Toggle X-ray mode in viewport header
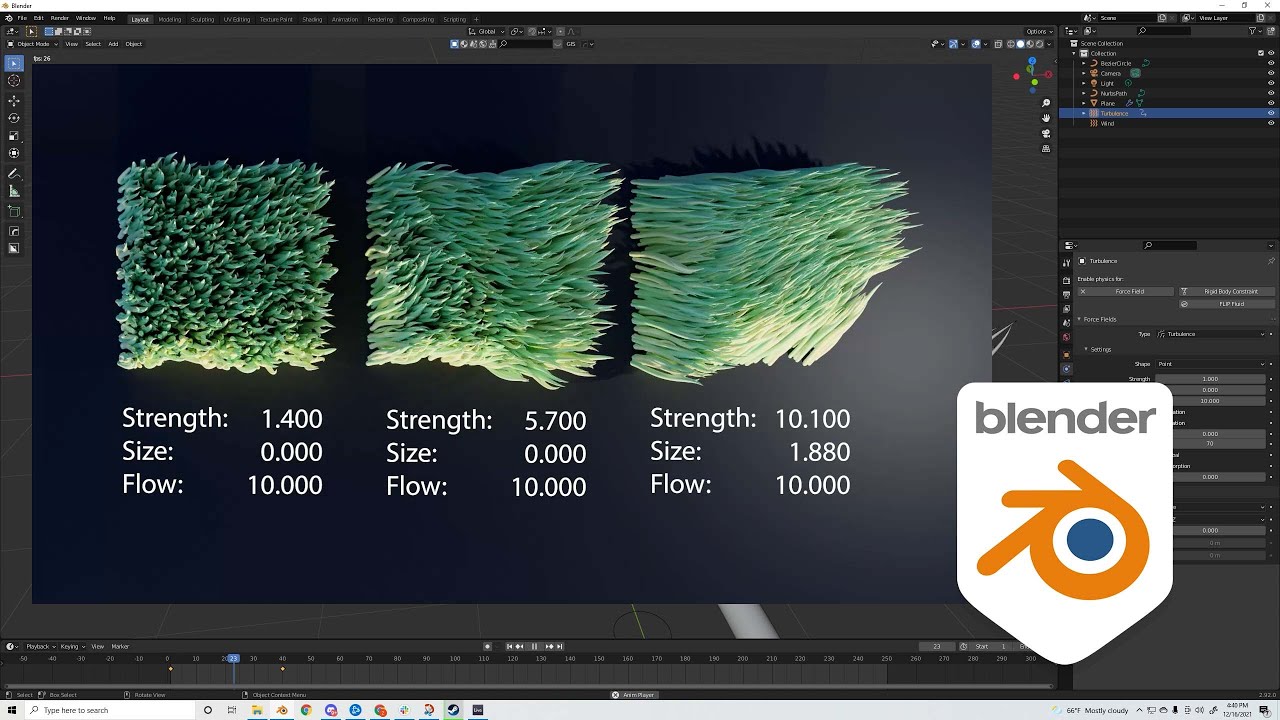 click(997, 44)
